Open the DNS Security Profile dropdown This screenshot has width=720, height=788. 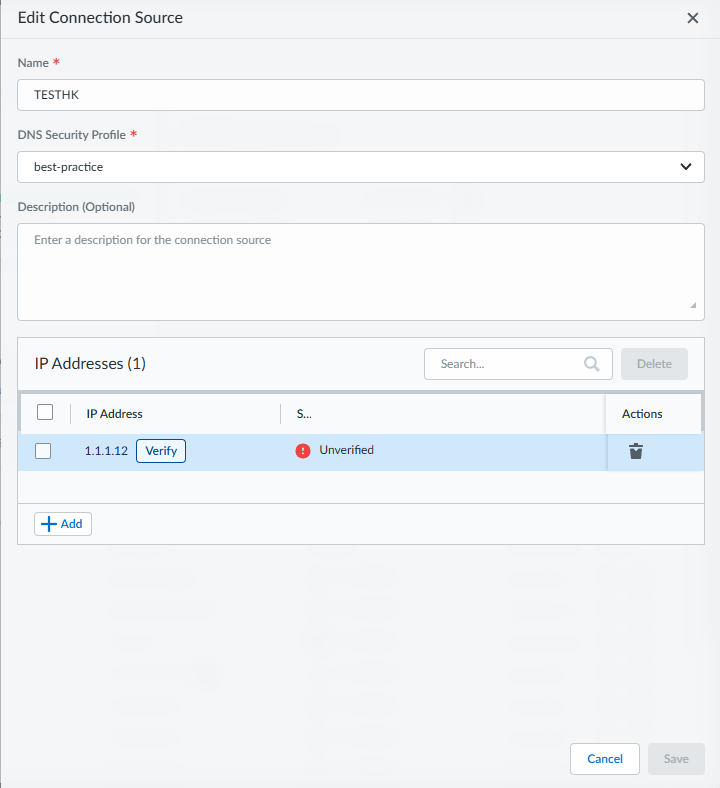[x=360, y=167]
